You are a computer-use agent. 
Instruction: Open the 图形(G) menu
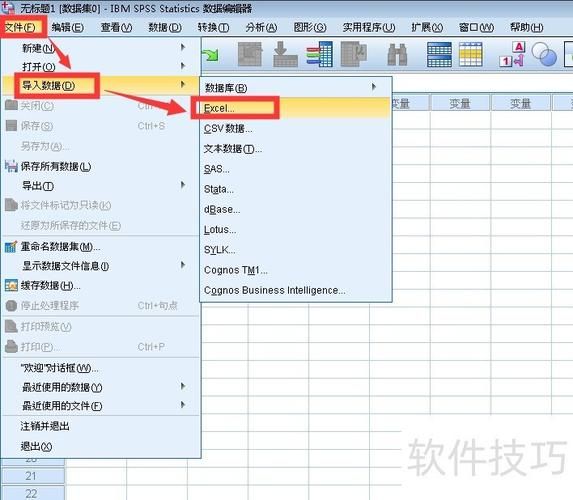click(x=310, y=27)
